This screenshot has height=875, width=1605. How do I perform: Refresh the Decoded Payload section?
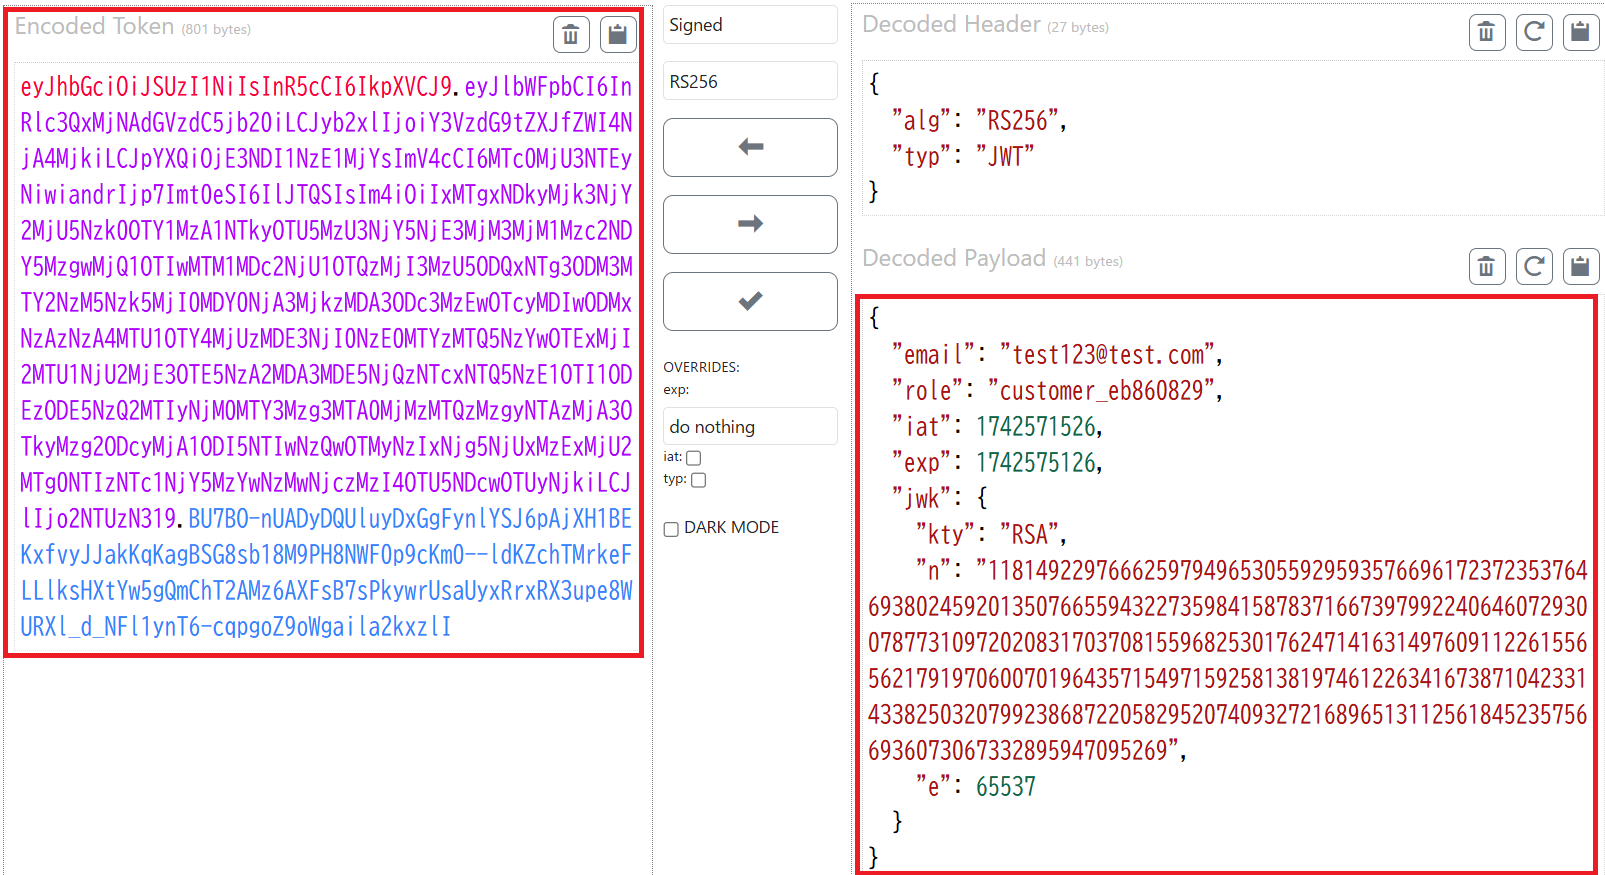(1534, 267)
